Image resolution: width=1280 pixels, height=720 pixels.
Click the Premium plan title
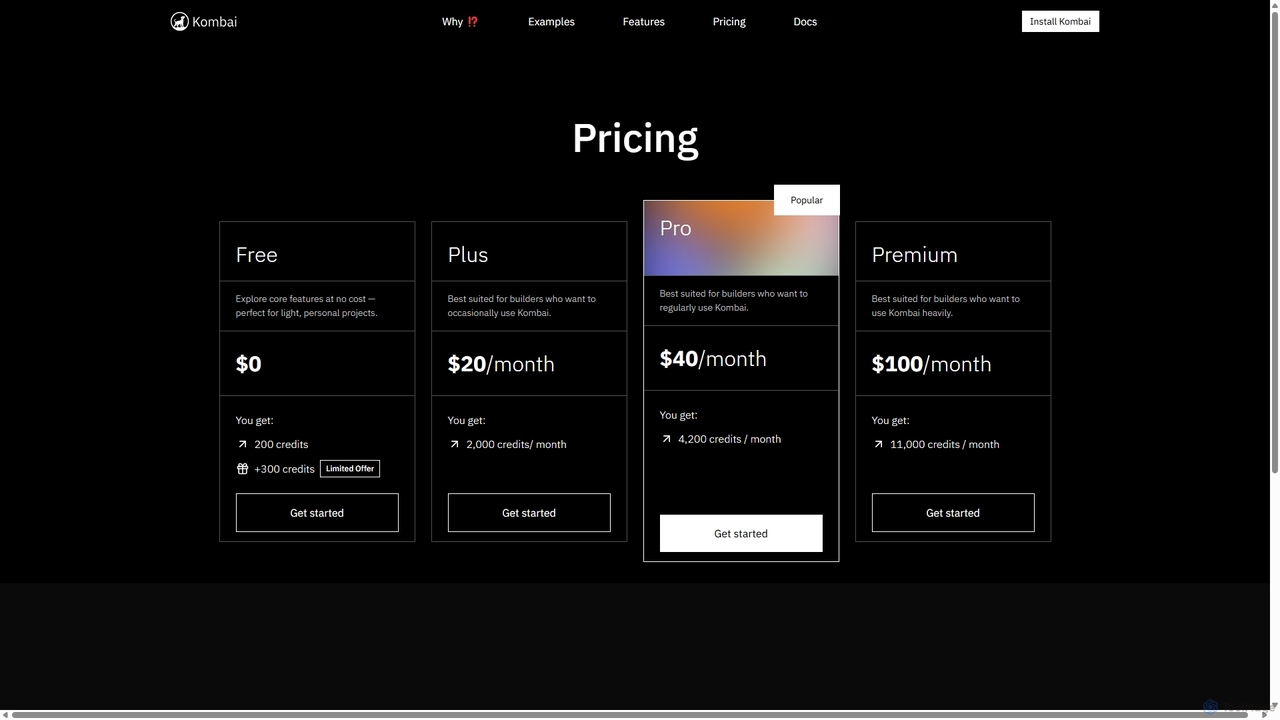915,254
